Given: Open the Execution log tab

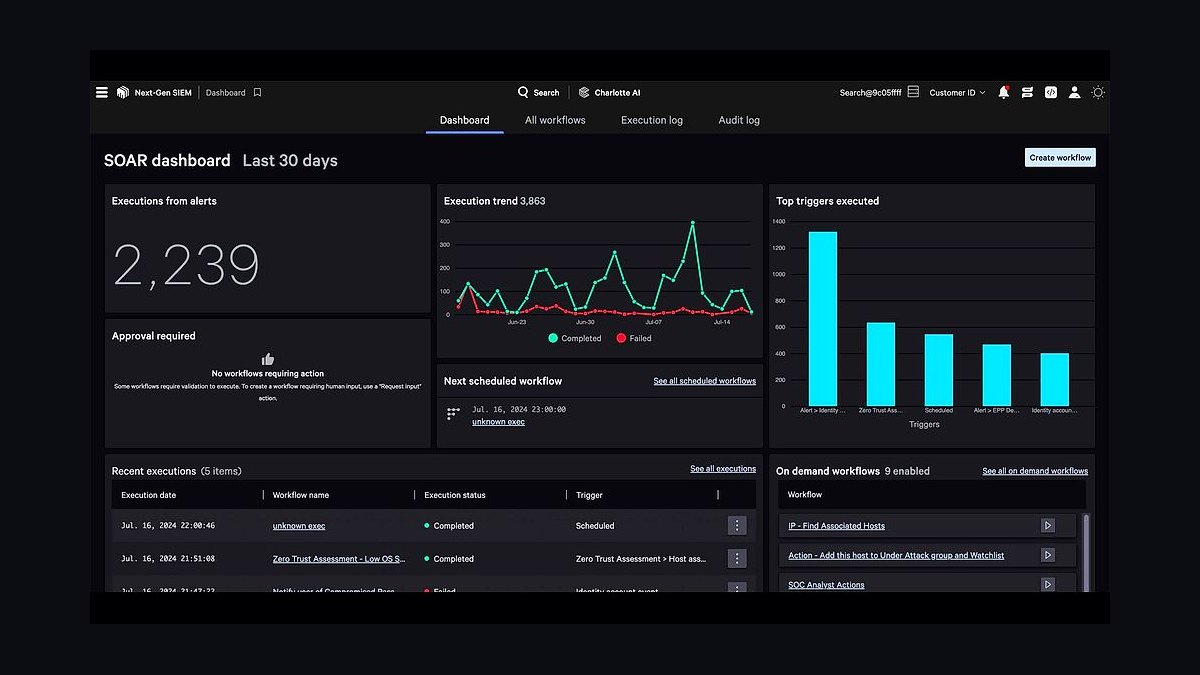Looking at the screenshot, I should click(652, 120).
